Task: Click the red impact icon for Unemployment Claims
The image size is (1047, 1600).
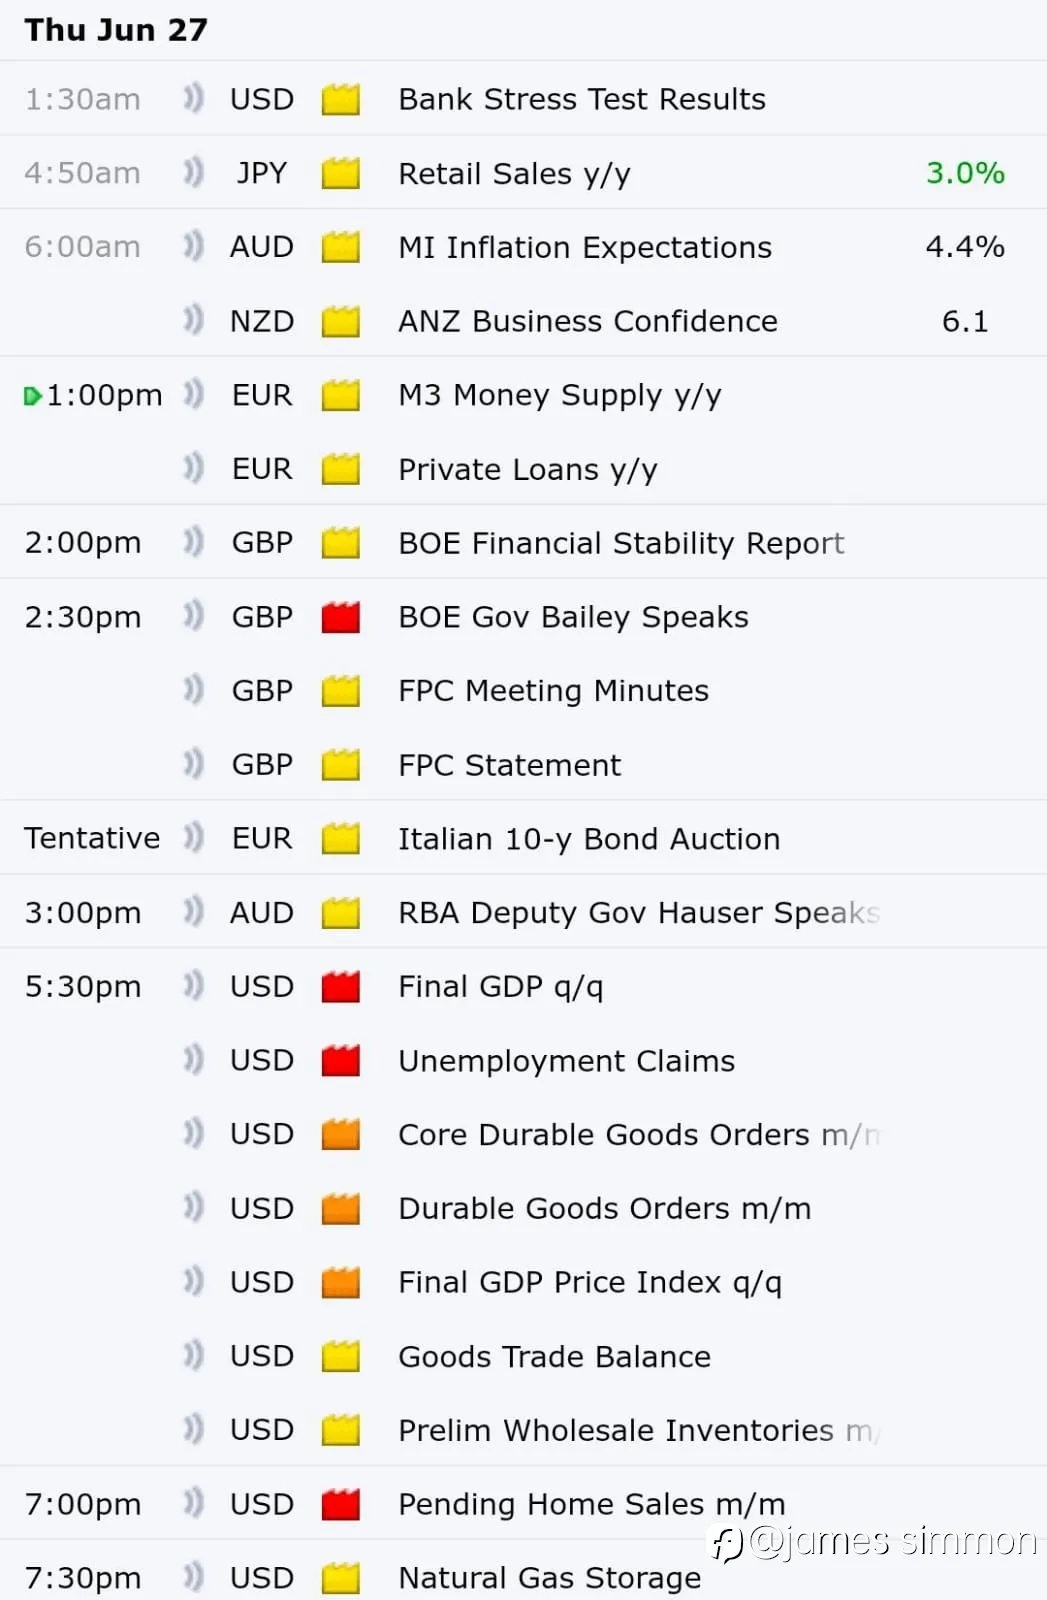Action: click(x=340, y=1060)
